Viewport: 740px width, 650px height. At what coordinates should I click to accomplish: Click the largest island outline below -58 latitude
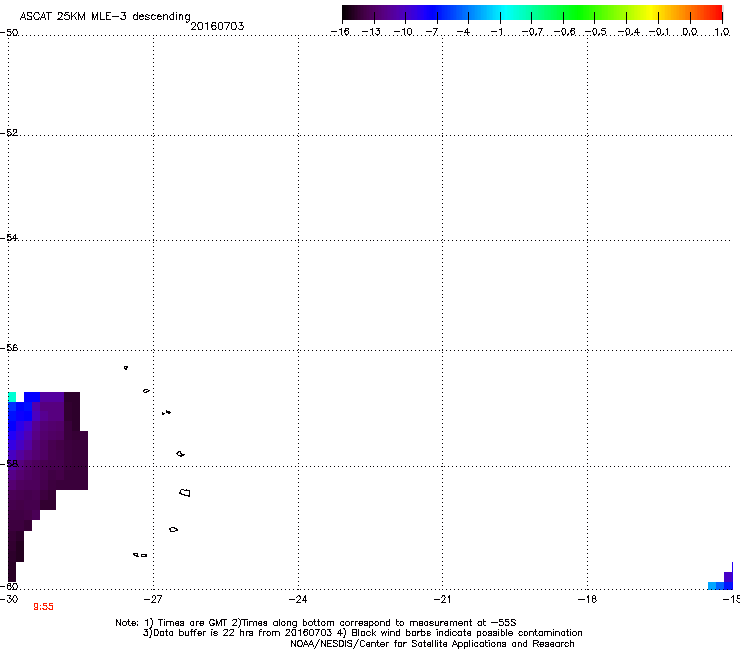pyautogui.click(x=185, y=492)
